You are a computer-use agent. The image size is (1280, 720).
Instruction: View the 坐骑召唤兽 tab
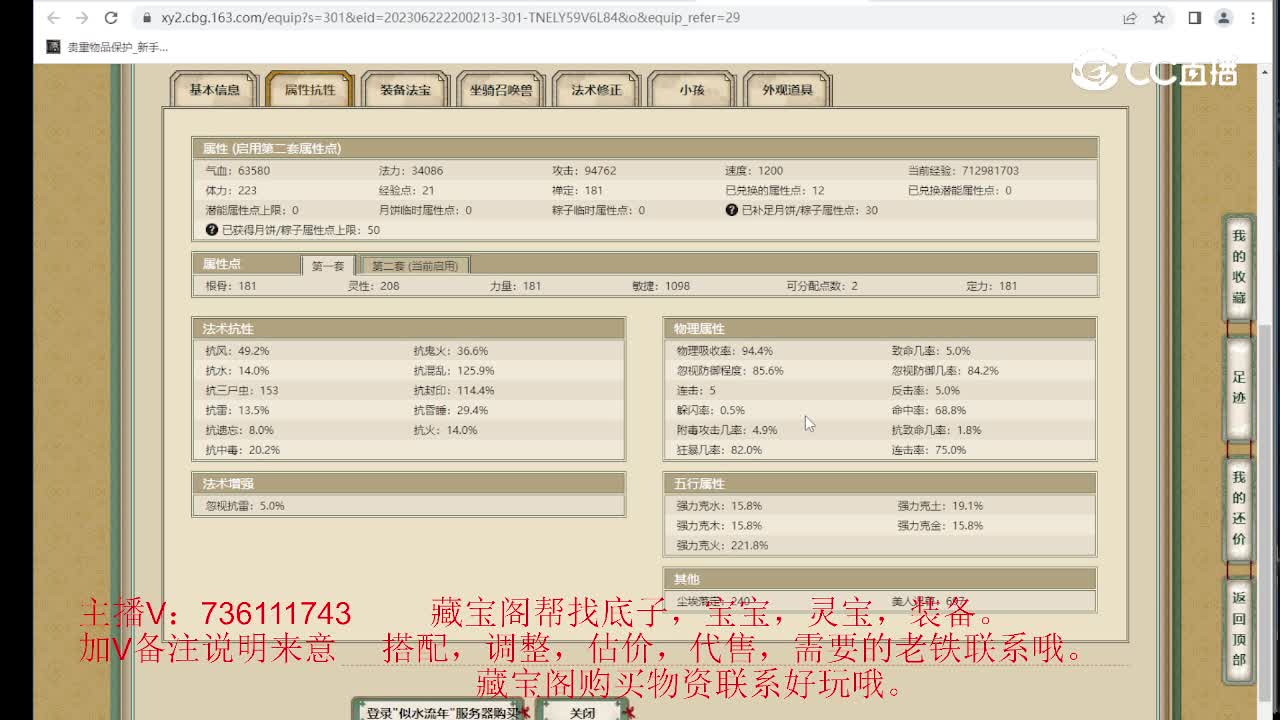pyautogui.click(x=500, y=90)
